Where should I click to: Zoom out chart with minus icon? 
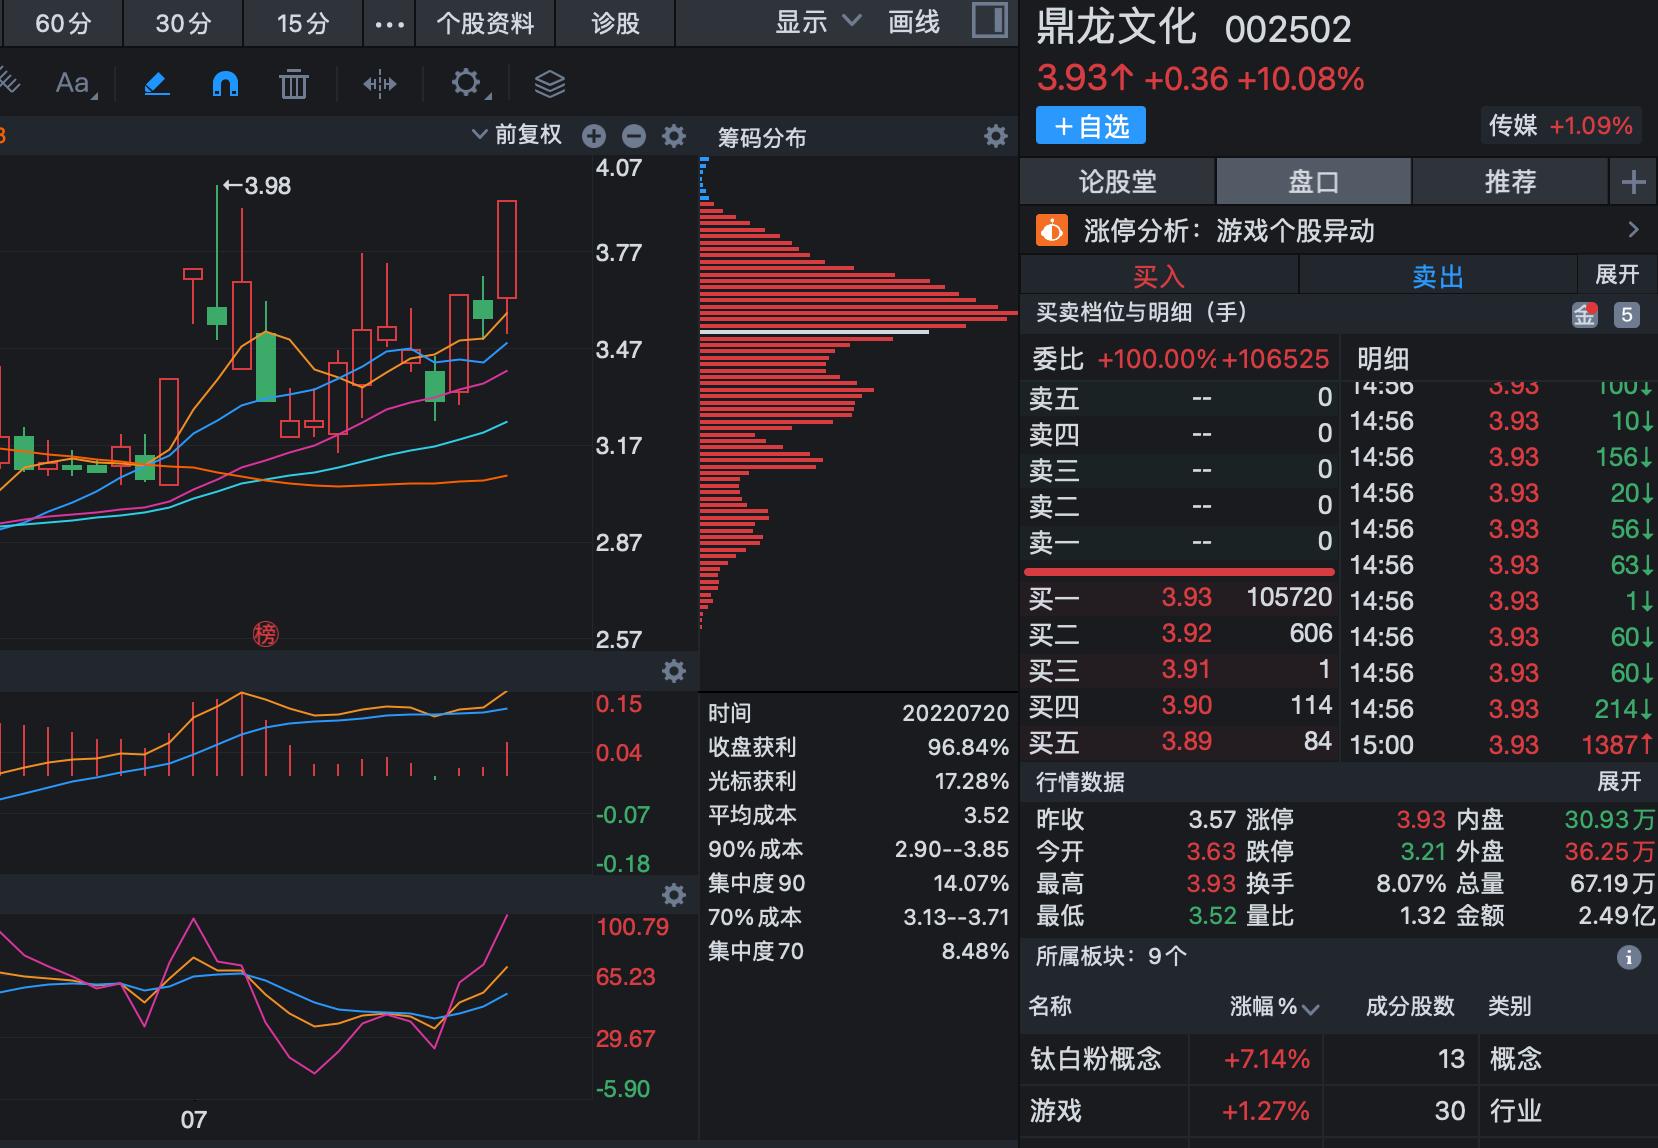coord(633,136)
